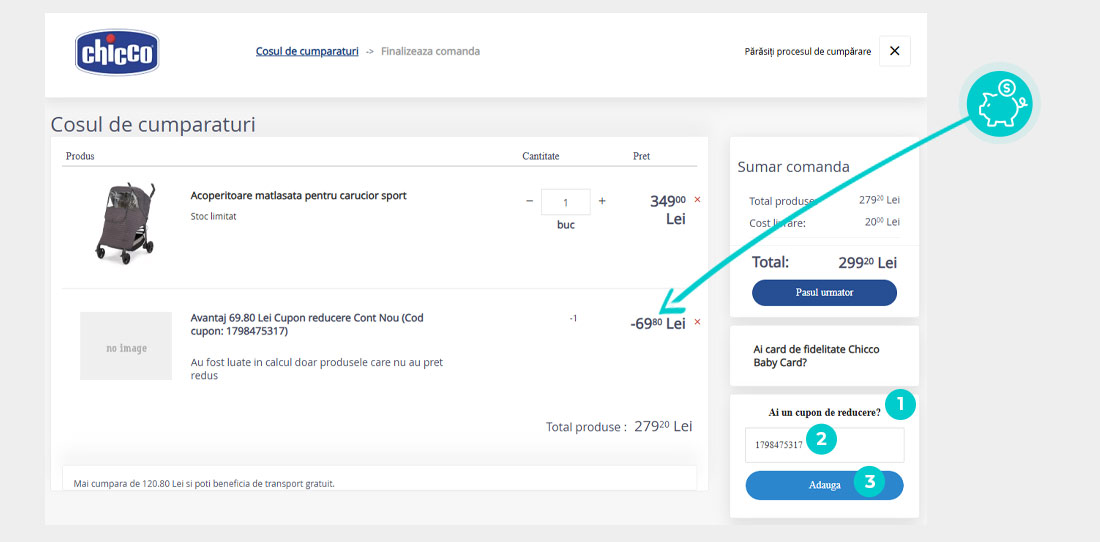Close the checkout with the X button
This screenshot has height=542, width=1100.
[x=894, y=51]
